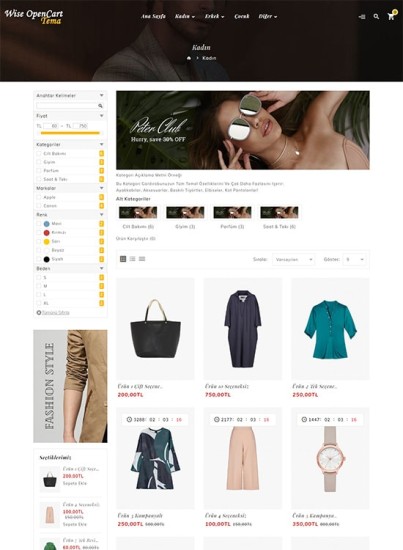Viewport: 403px width, 550px height.
Task: Click the search magnifier icon in header
Action: 376,16
